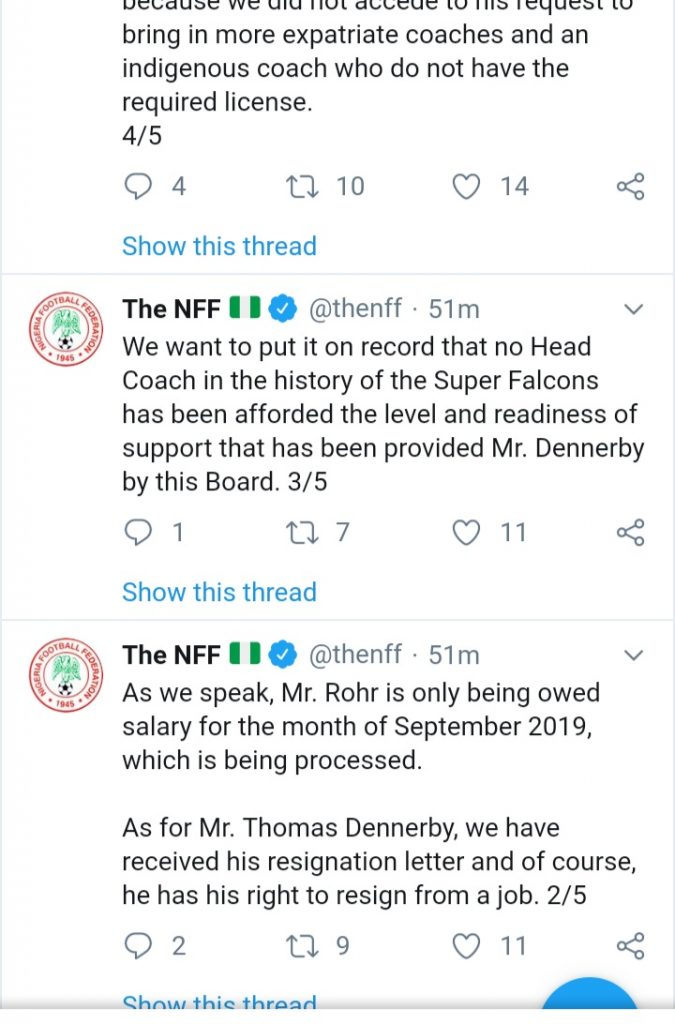Viewport: 675px width, 1024px height.
Task: Open the first Show this thread link
Action: point(219,246)
